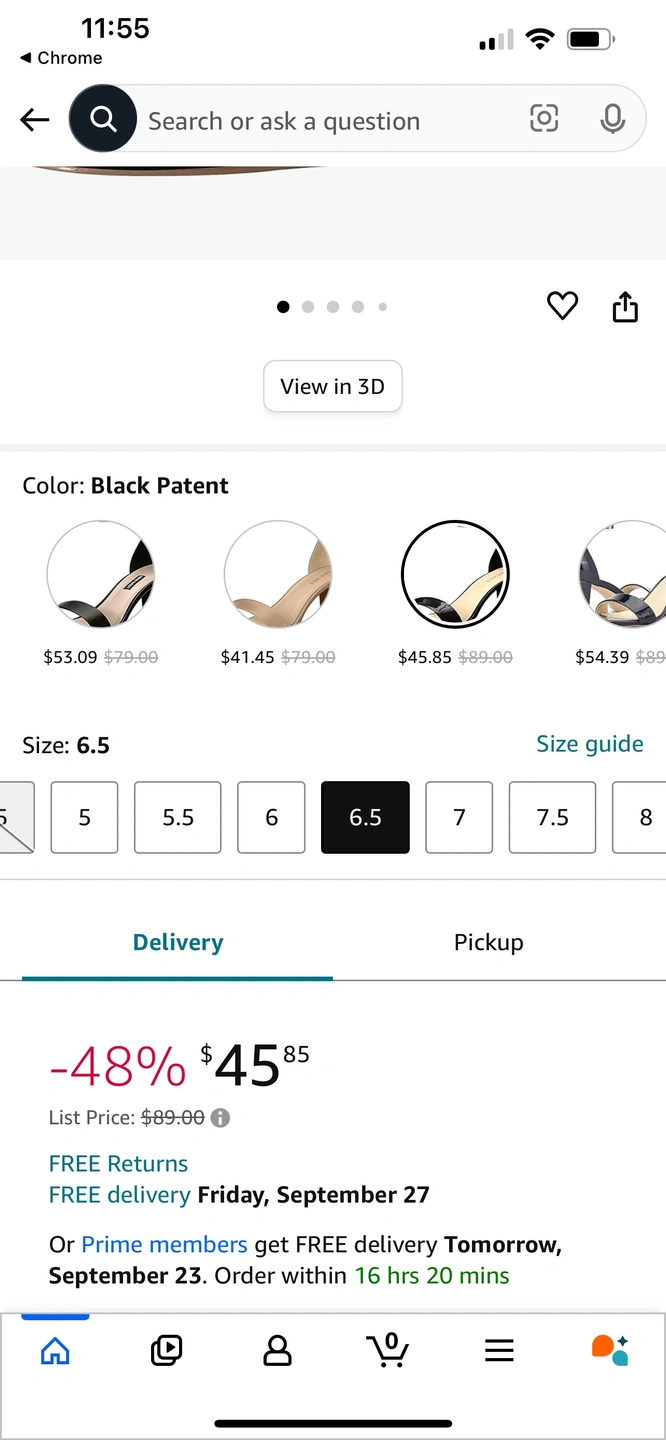This screenshot has width=666, height=1440.
Task: Tap the camera lens search icon
Action: 543,120
